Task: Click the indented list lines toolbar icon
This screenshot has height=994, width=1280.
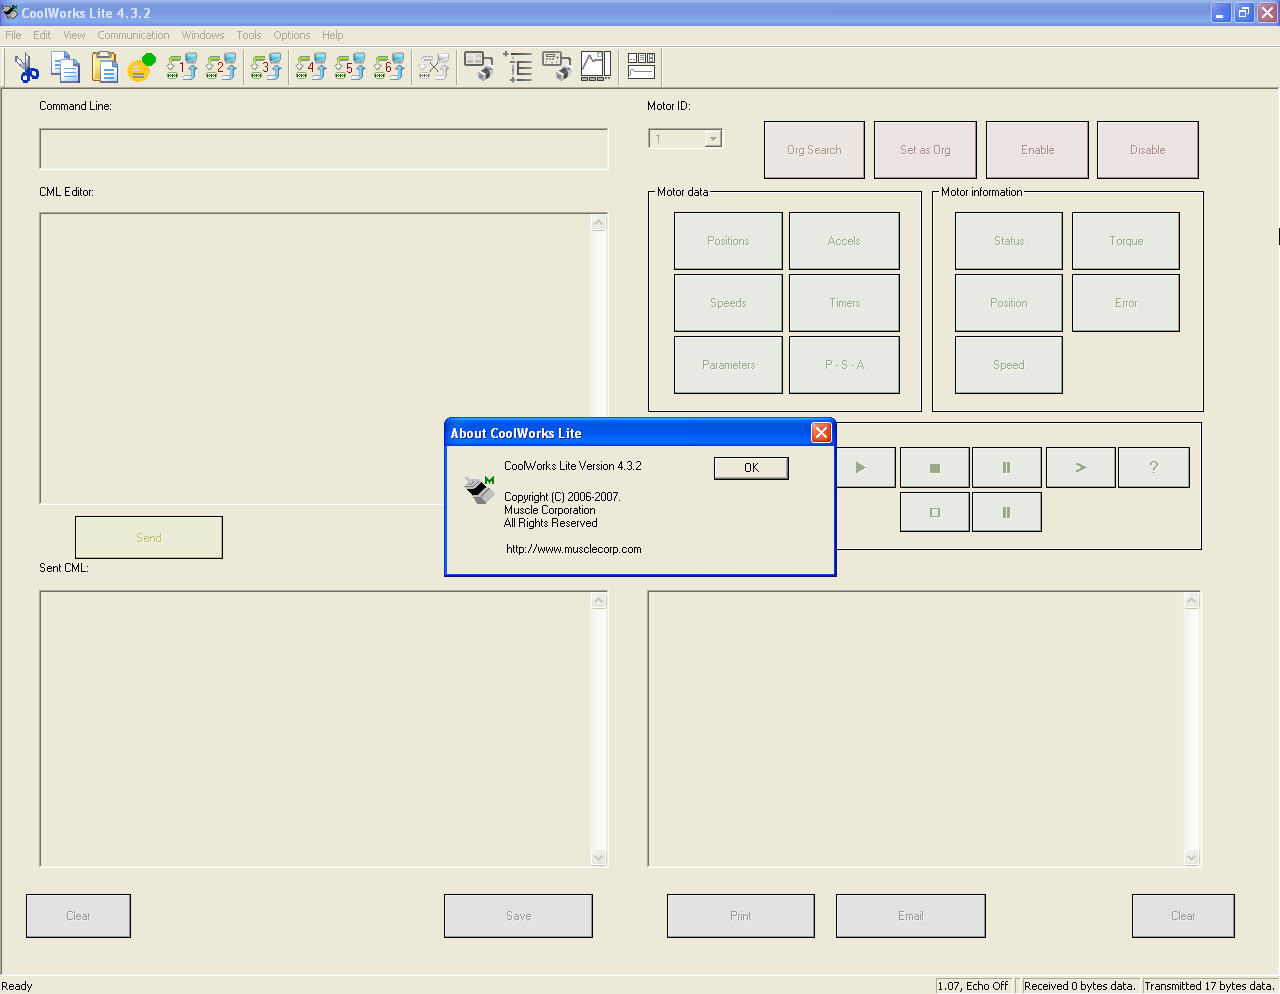Action: pos(518,67)
